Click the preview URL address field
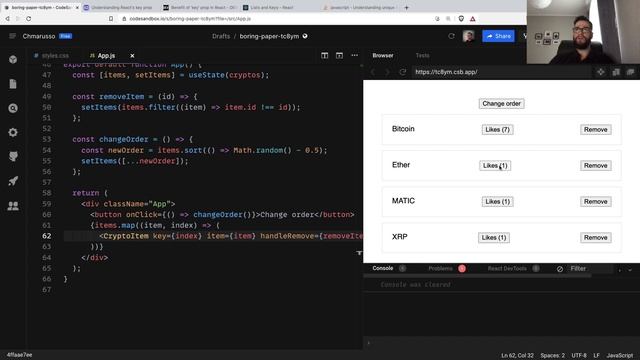640x360 pixels. (502, 72)
